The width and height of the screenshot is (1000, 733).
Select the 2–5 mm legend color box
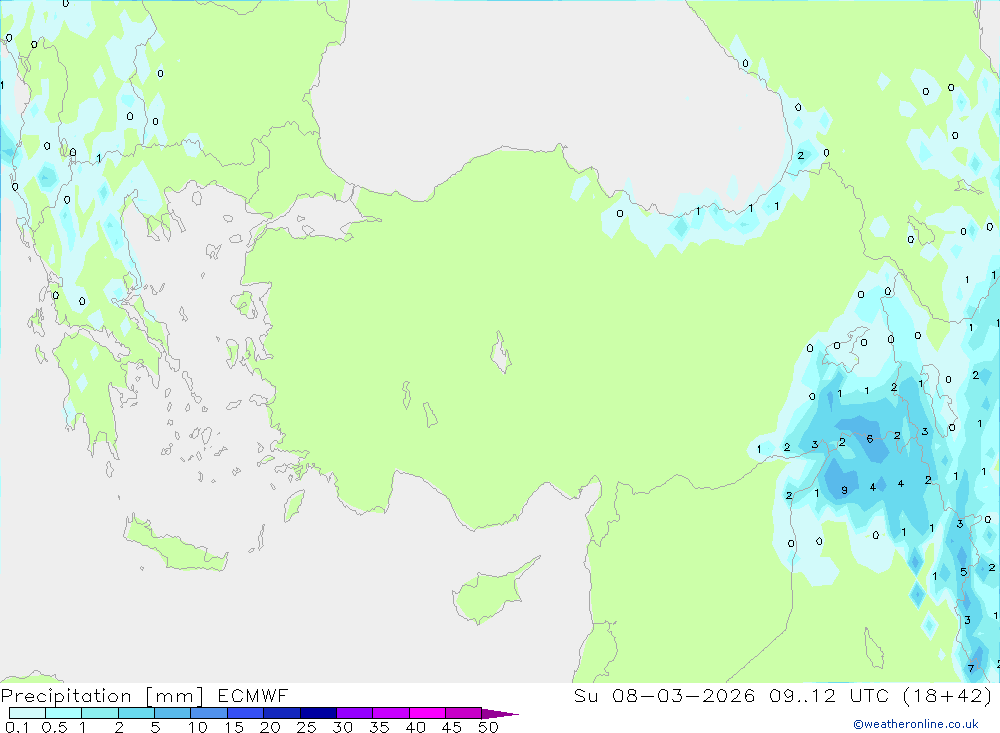(x=136, y=713)
